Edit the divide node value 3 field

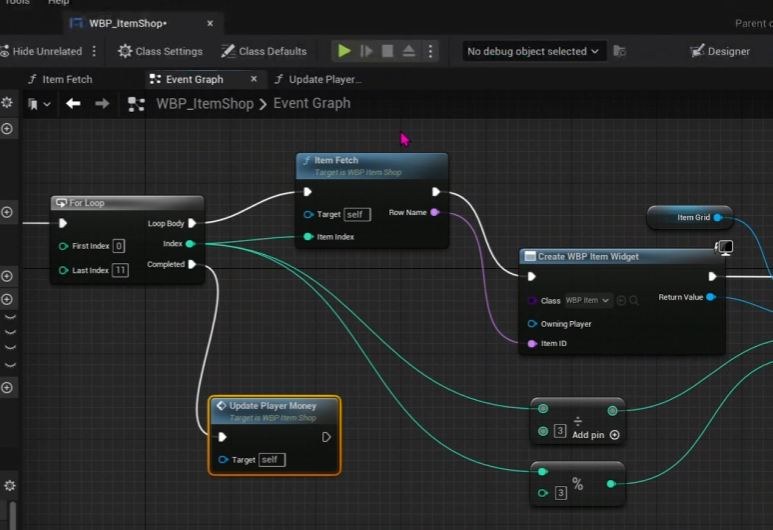[x=560, y=431]
